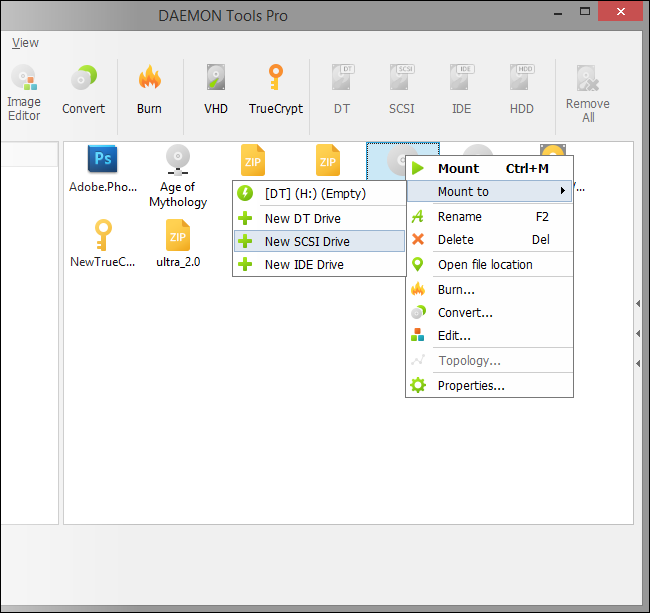Select the Age of Mythology disc image
Image resolution: width=650 pixels, height=613 pixels.
point(177,176)
